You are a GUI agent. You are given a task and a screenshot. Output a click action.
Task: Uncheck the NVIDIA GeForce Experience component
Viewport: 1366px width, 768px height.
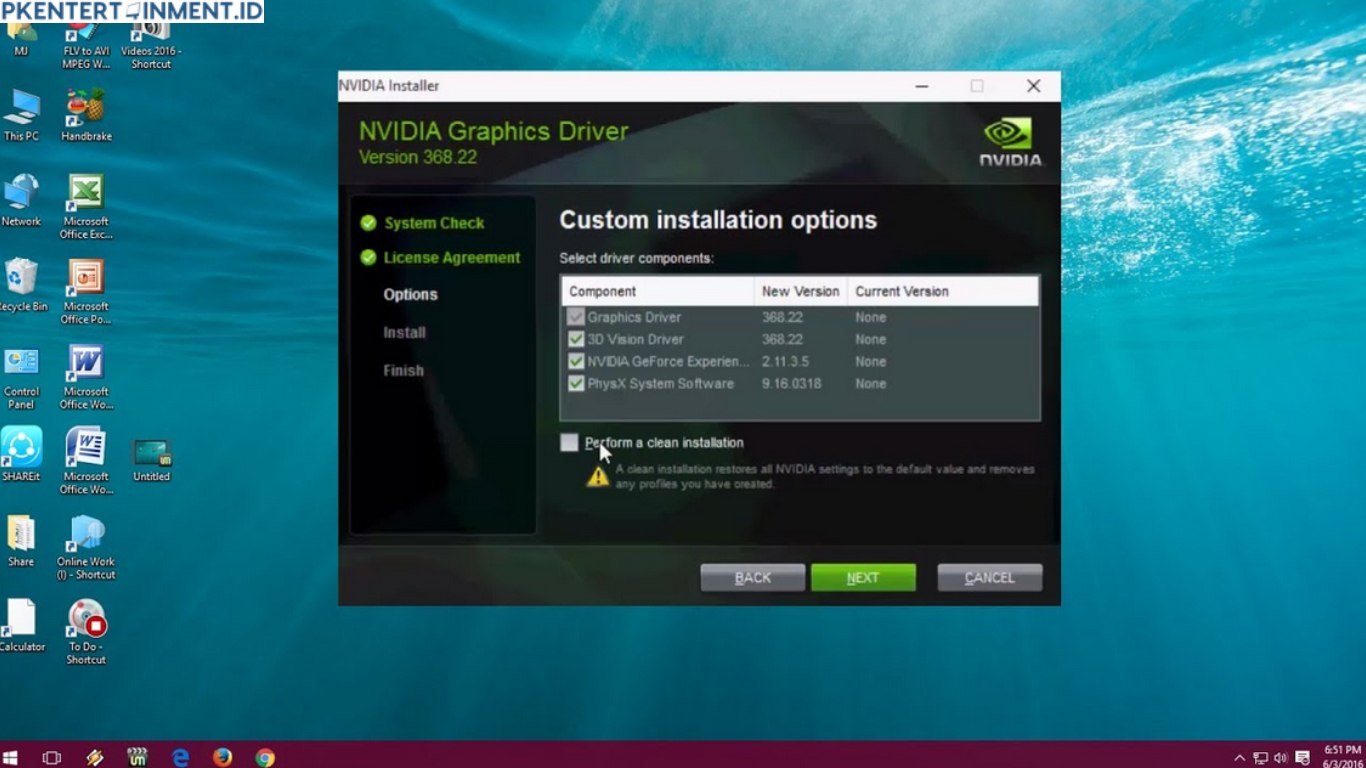pyautogui.click(x=576, y=361)
